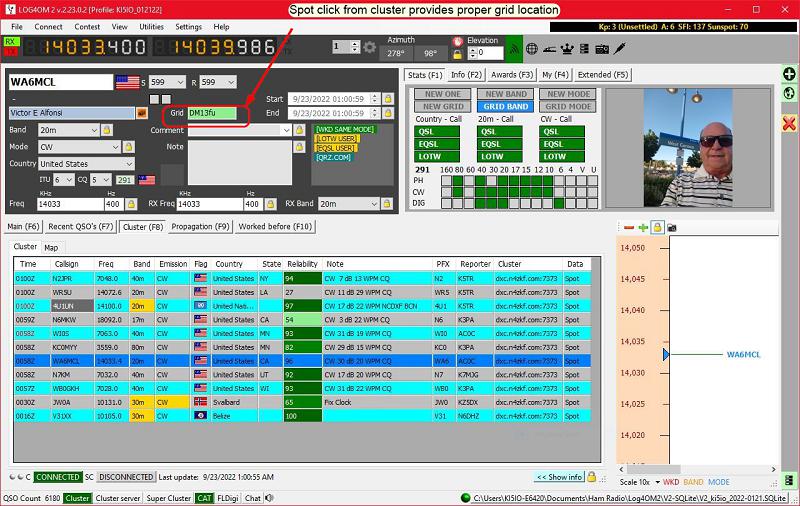Click the lock icon next to Show info
800x506 pixels.
[591, 477]
